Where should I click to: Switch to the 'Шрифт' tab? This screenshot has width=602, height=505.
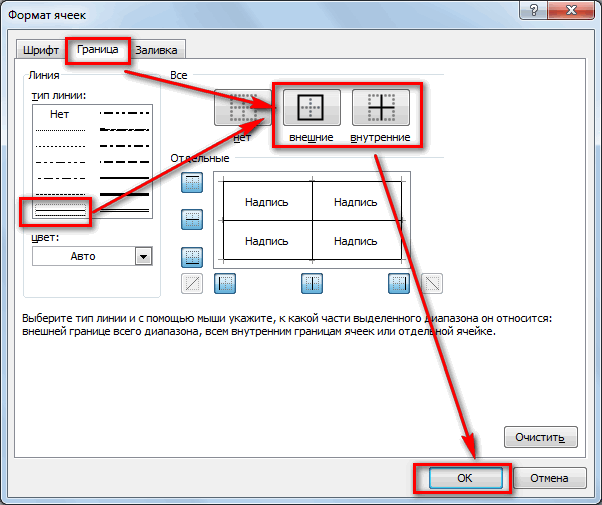click(x=41, y=50)
